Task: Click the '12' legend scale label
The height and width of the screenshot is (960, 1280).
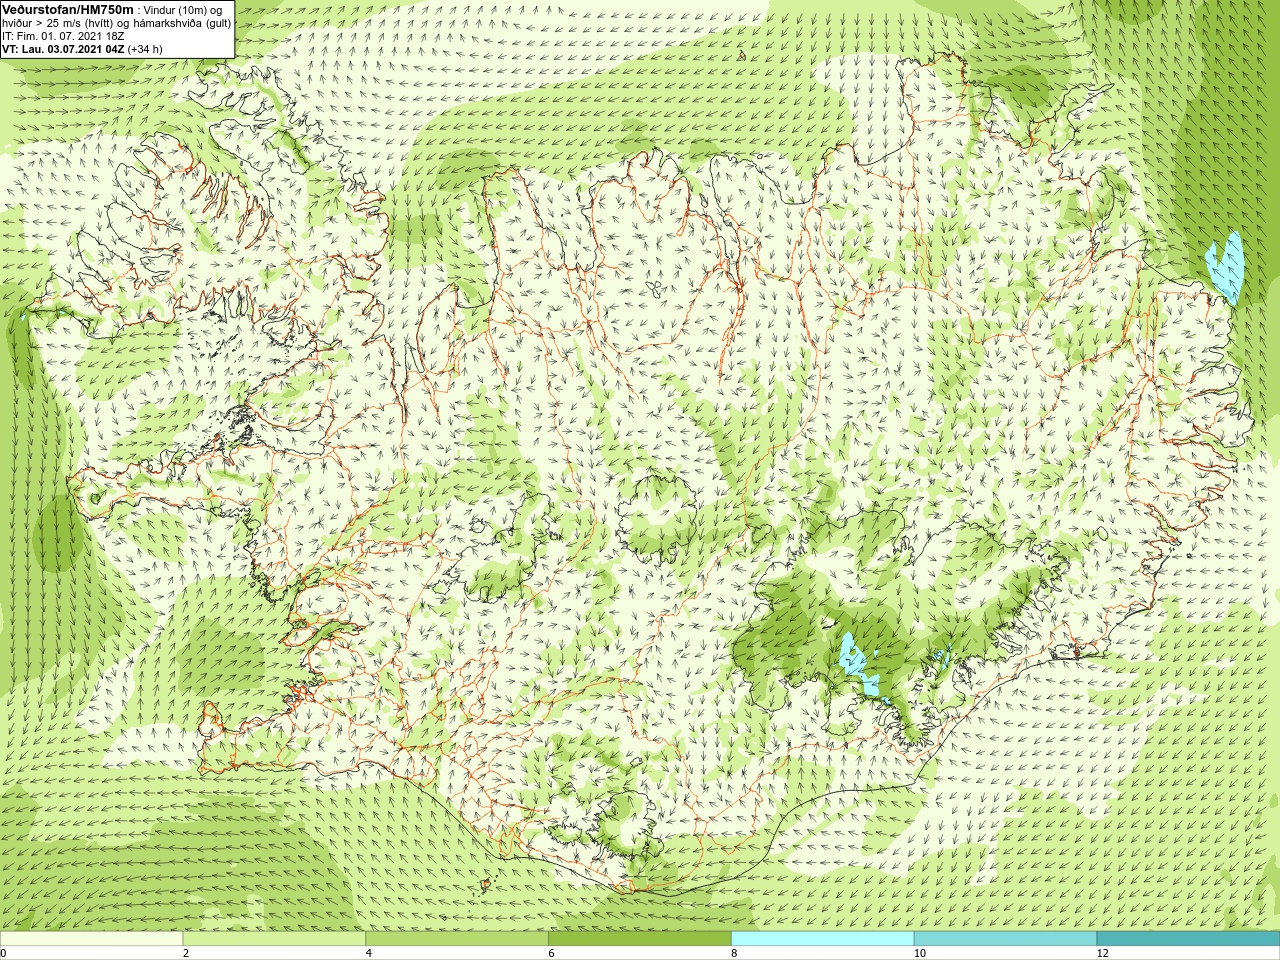Action: (1102, 953)
